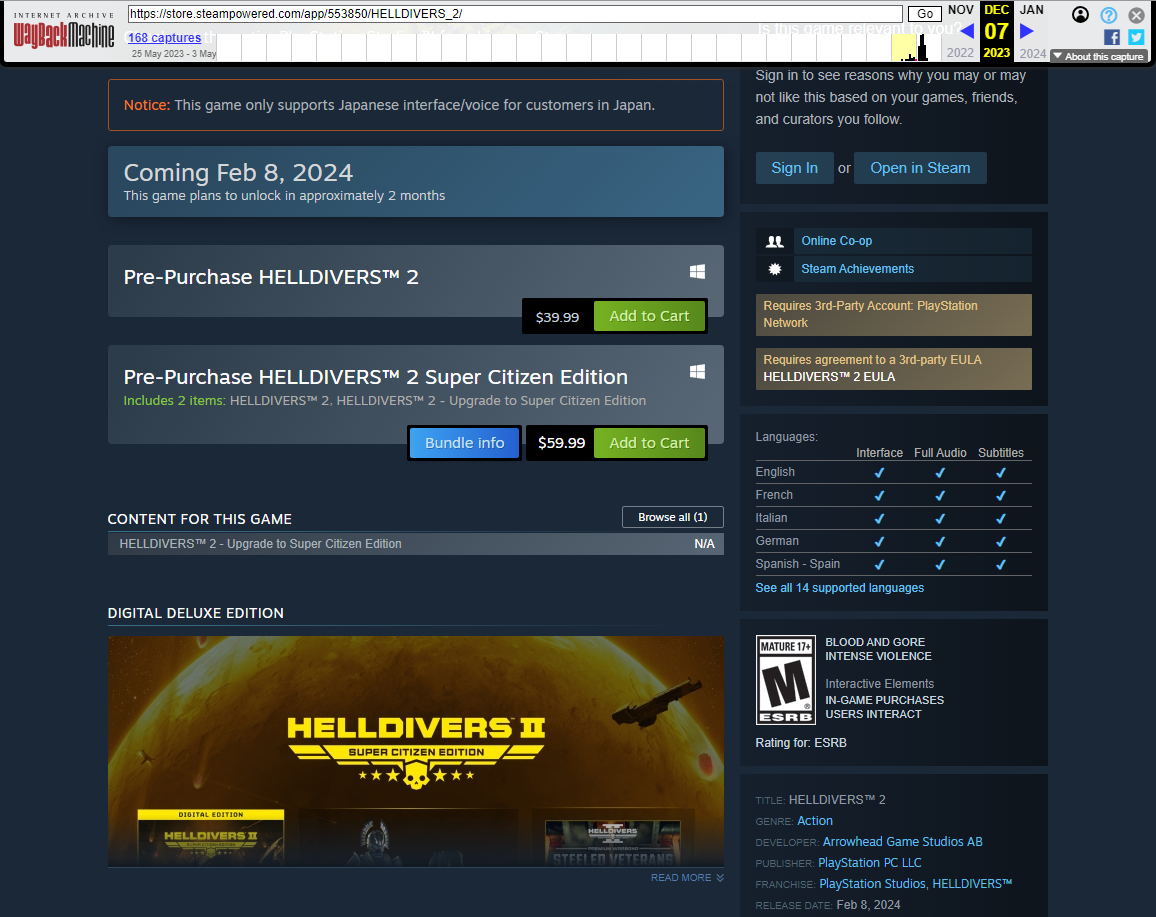Close the Wayback toolbar
The height and width of the screenshot is (917, 1156).
(x=1136, y=15)
